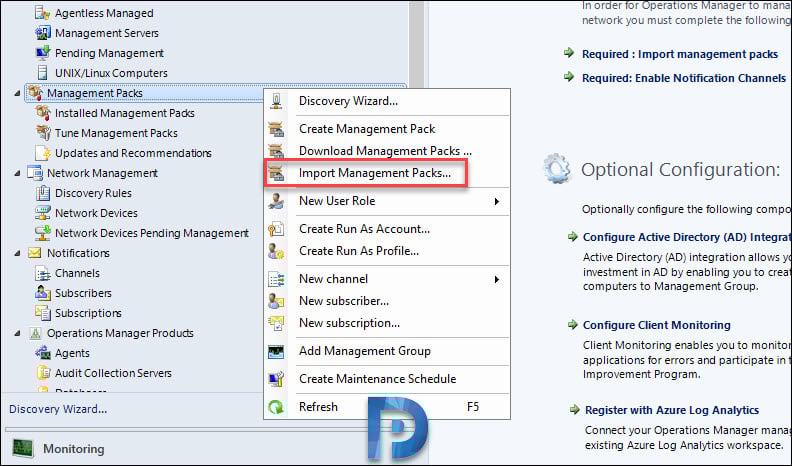Click the UNIX/Linux Computers icon

point(43,73)
